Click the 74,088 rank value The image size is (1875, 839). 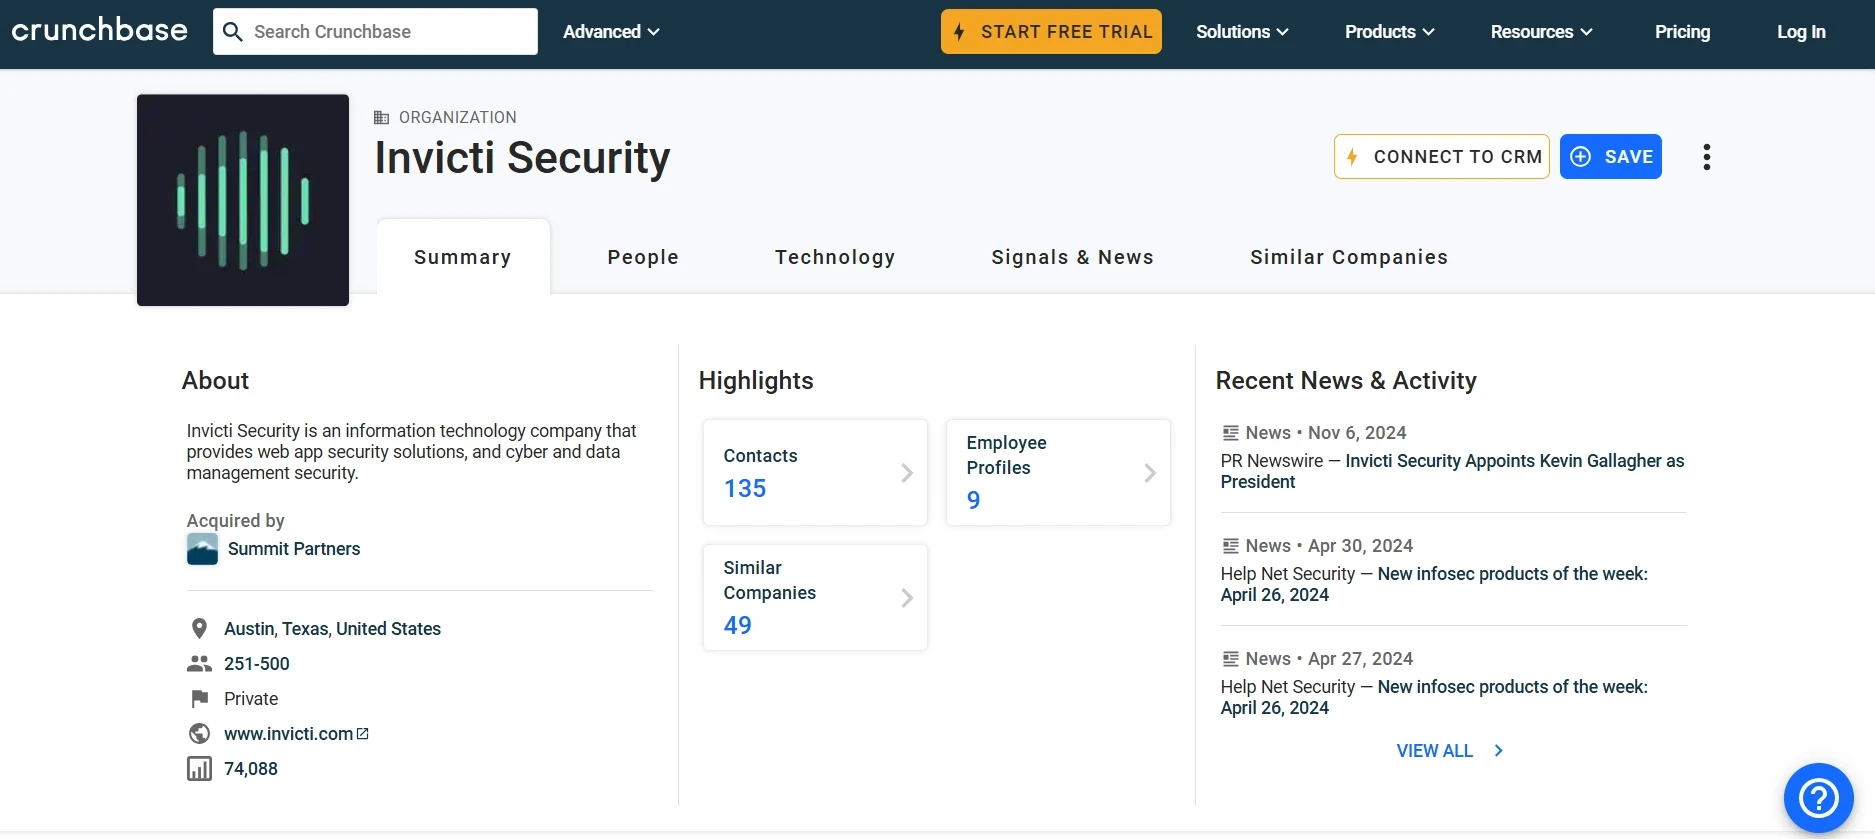point(251,769)
